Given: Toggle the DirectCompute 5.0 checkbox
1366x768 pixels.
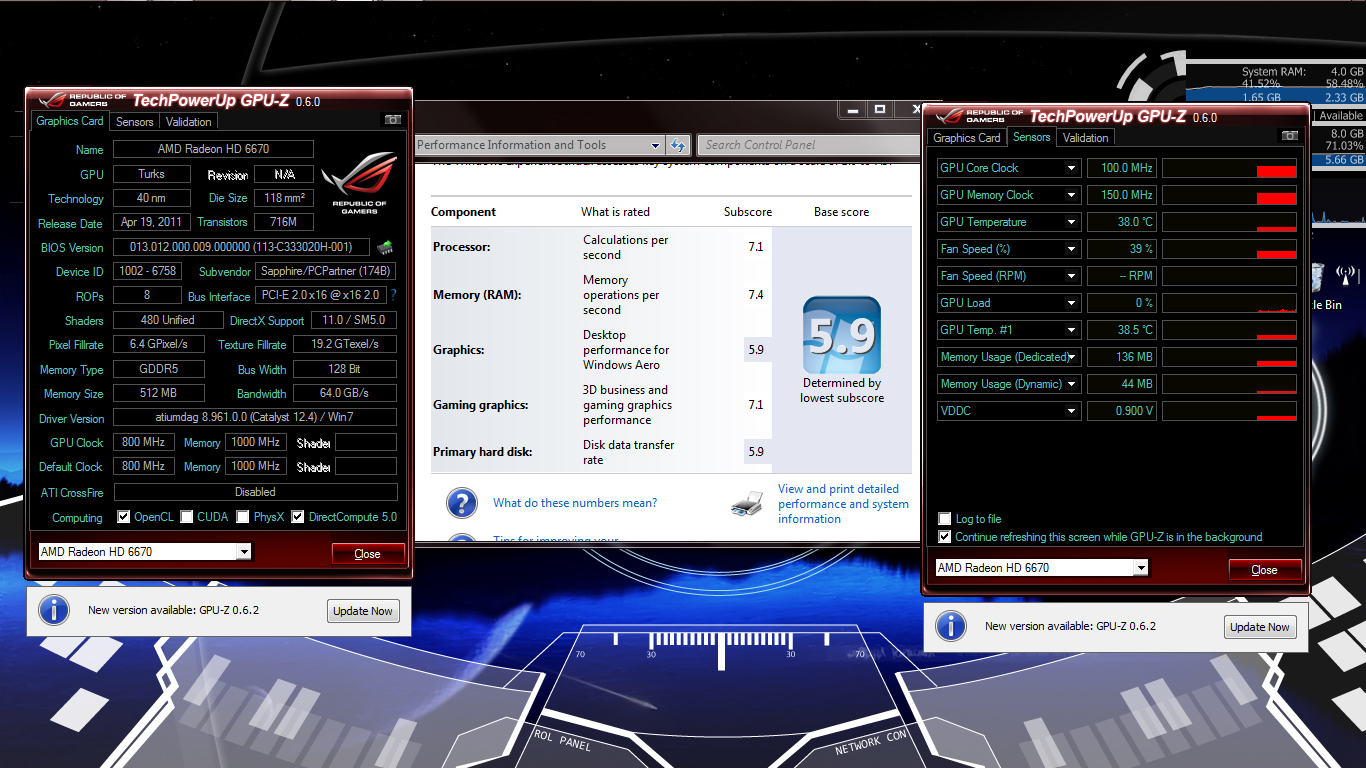Looking at the screenshot, I should pyautogui.click(x=297, y=517).
